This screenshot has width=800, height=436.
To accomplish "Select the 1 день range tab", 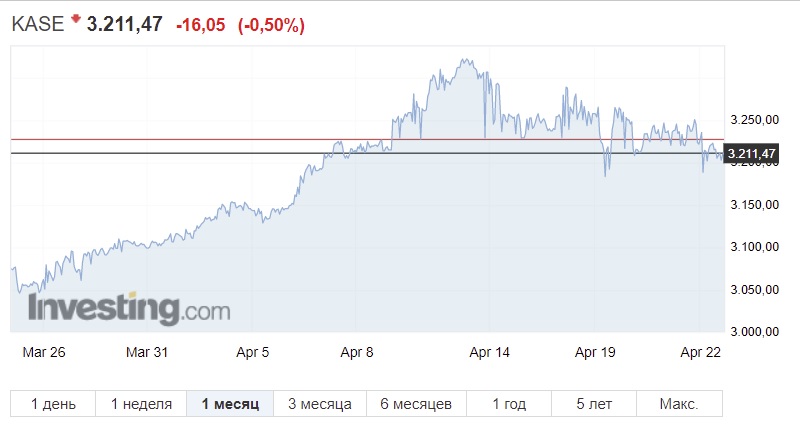I will pos(53,404).
